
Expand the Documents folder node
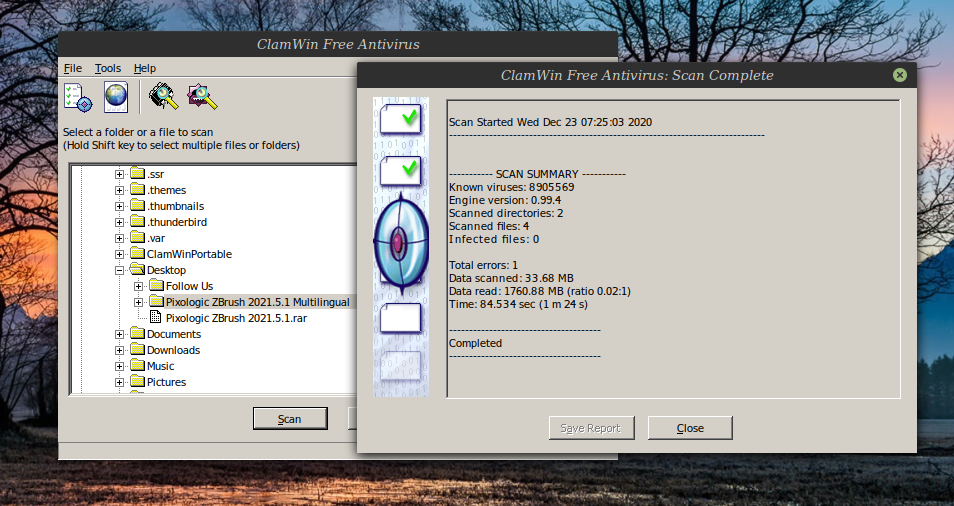pyautogui.click(x=119, y=334)
